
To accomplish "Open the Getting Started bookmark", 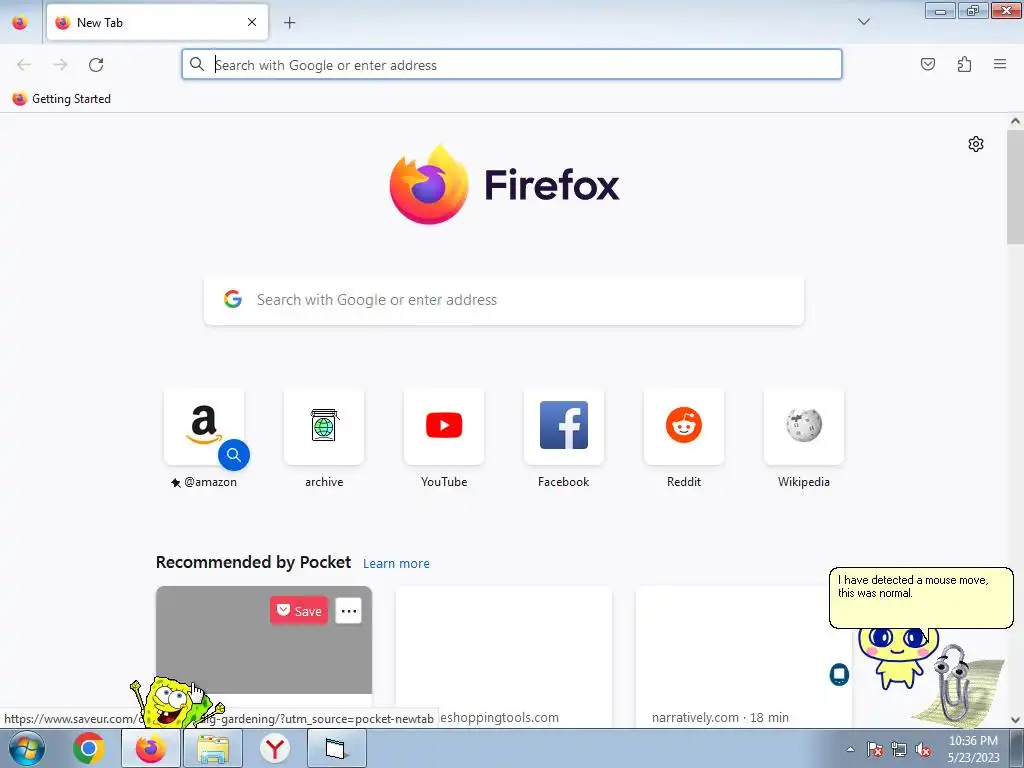I will [x=61, y=99].
